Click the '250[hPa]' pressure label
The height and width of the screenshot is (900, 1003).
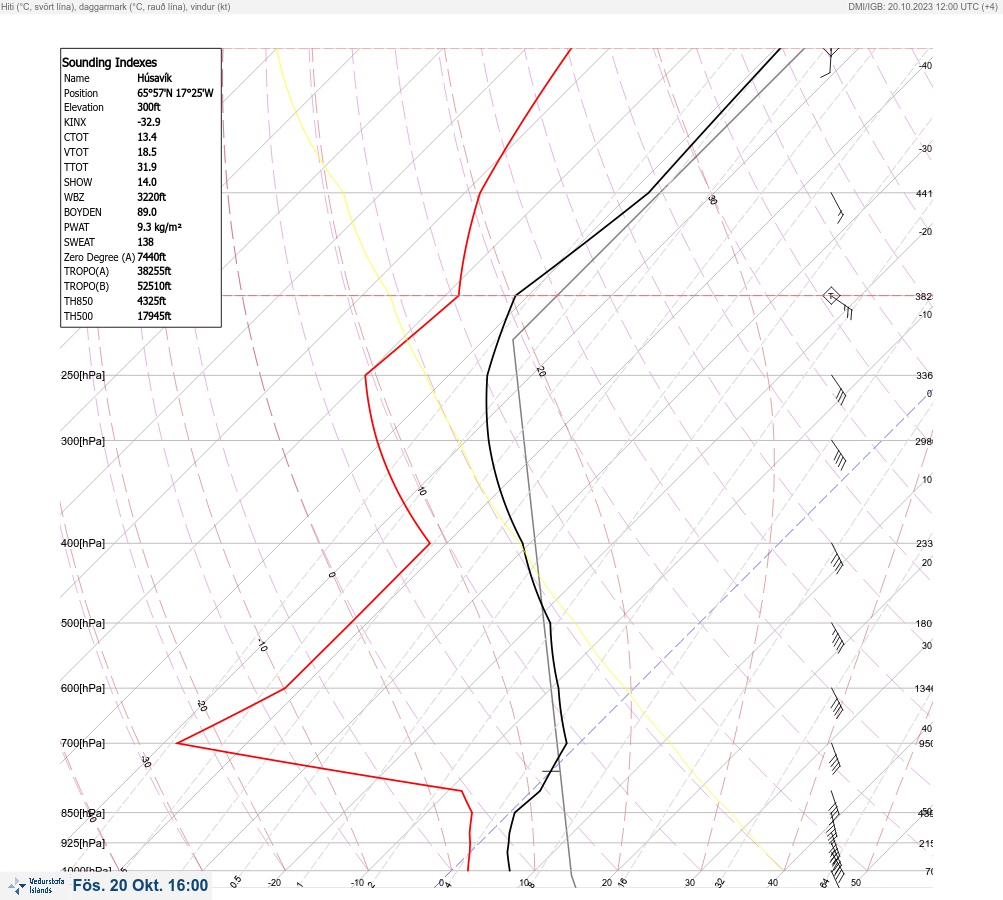(x=83, y=375)
